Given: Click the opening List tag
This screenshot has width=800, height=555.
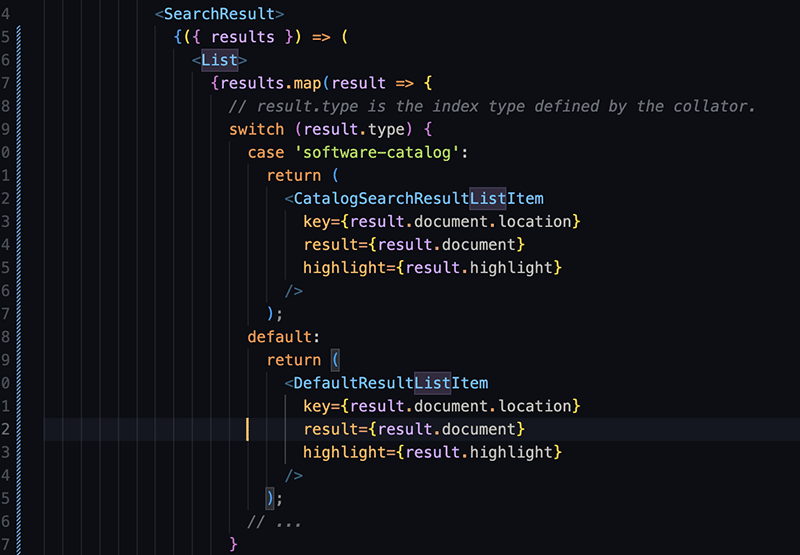Looking at the screenshot, I should click(x=219, y=60).
